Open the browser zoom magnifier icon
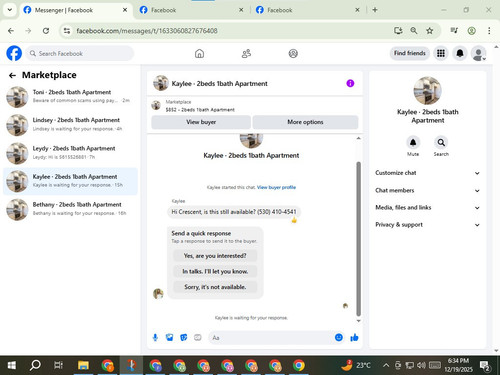The image size is (500, 375). coord(414,31)
